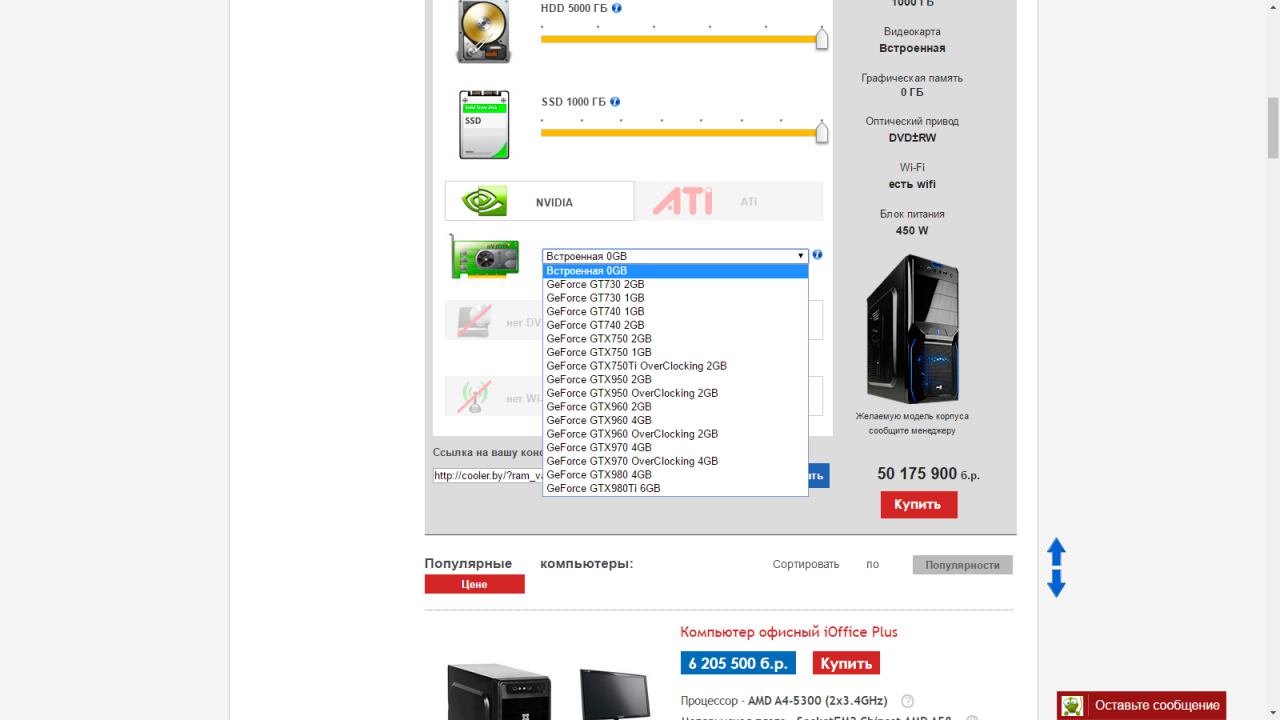
Task: Open the iOffice Plus monitor thumbnail
Action: [x=615, y=695]
